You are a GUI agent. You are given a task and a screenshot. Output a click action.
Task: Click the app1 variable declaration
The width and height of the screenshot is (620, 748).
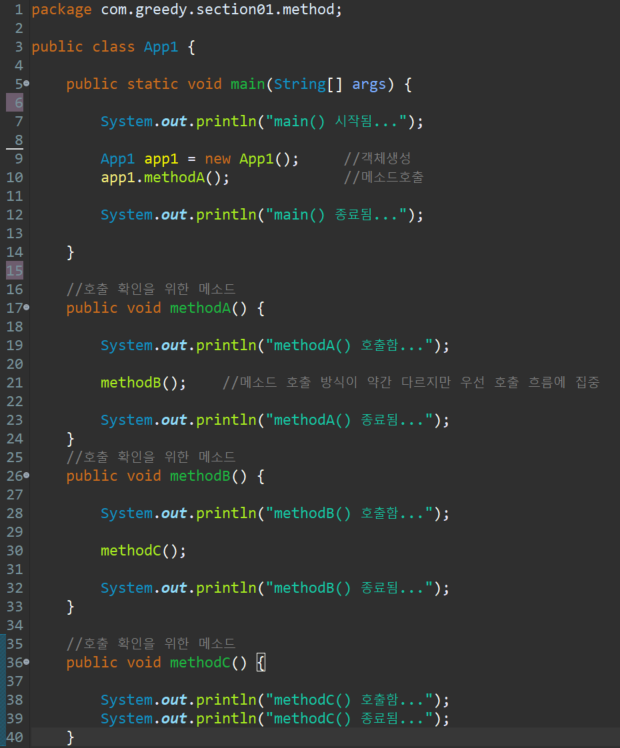pyautogui.click(x=161, y=159)
